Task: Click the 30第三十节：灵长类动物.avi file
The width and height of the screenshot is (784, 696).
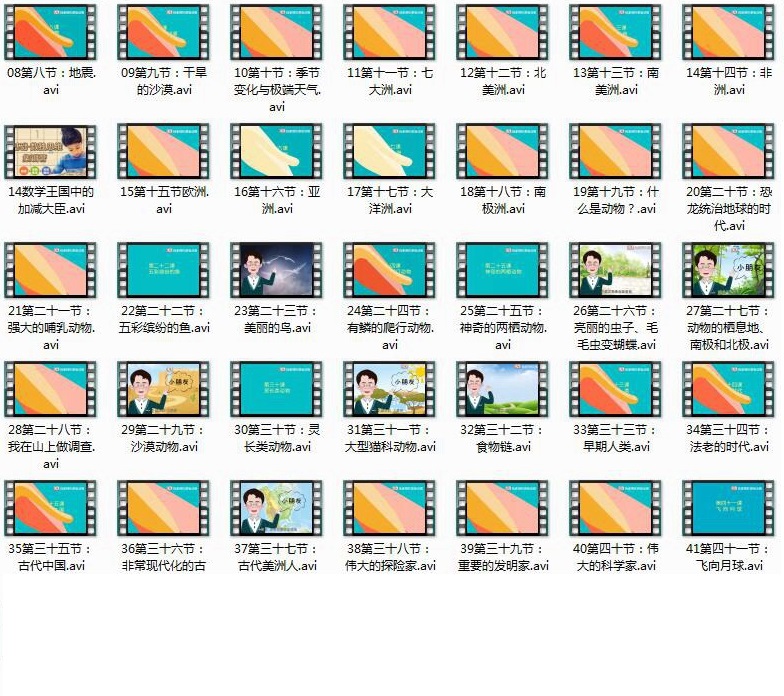Action: [x=277, y=389]
